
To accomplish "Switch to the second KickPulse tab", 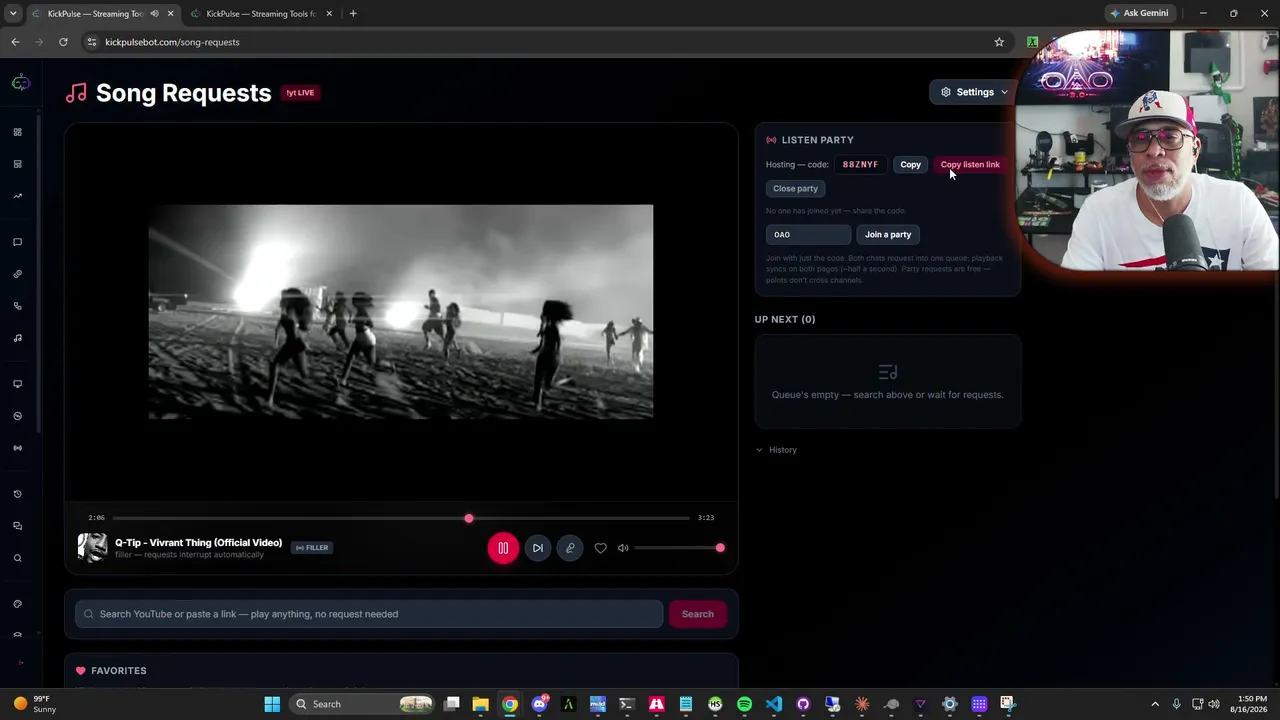I will (261, 14).
